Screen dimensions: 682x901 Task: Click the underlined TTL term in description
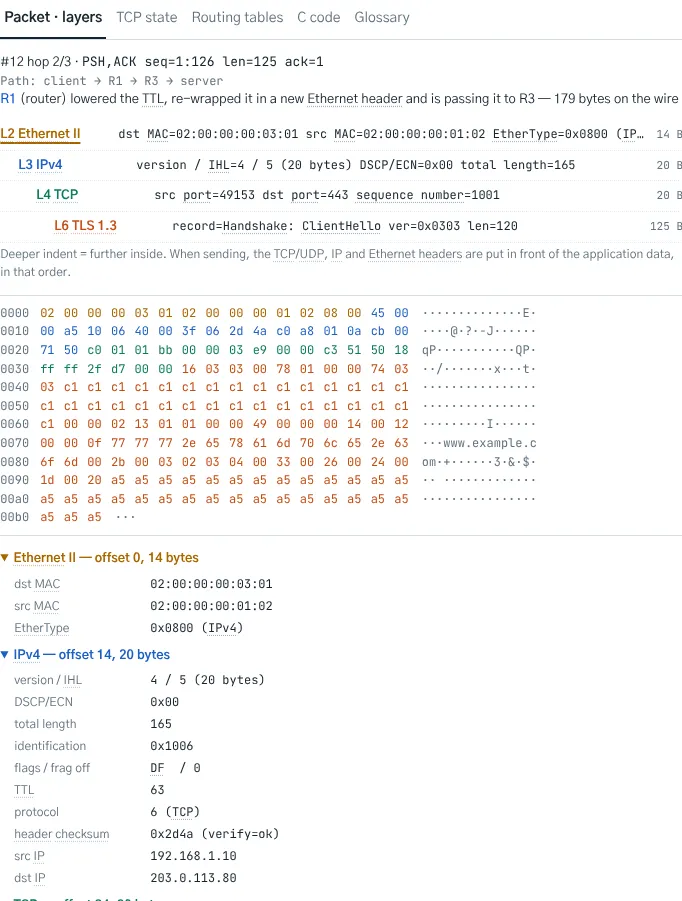click(x=153, y=98)
